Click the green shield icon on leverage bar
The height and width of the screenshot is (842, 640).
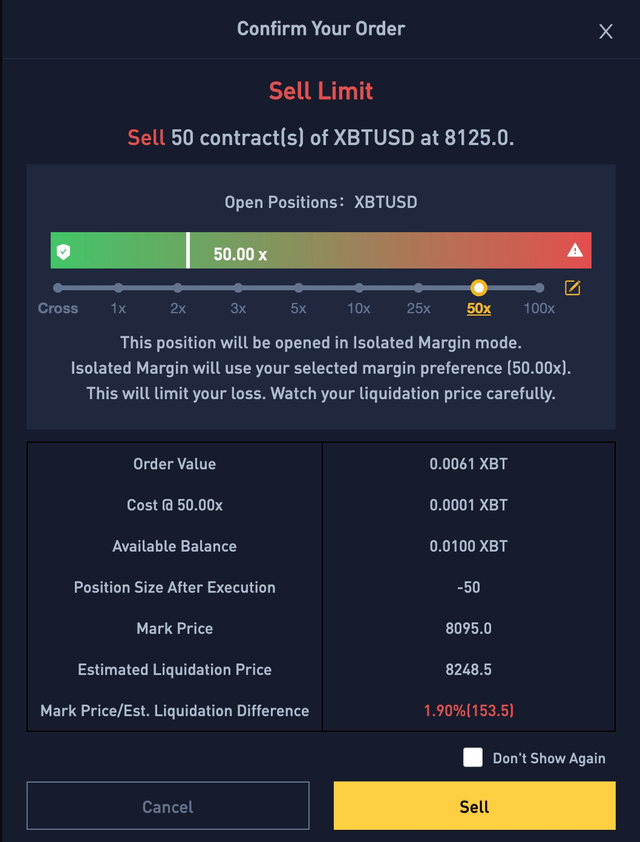click(x=64, y=251)
